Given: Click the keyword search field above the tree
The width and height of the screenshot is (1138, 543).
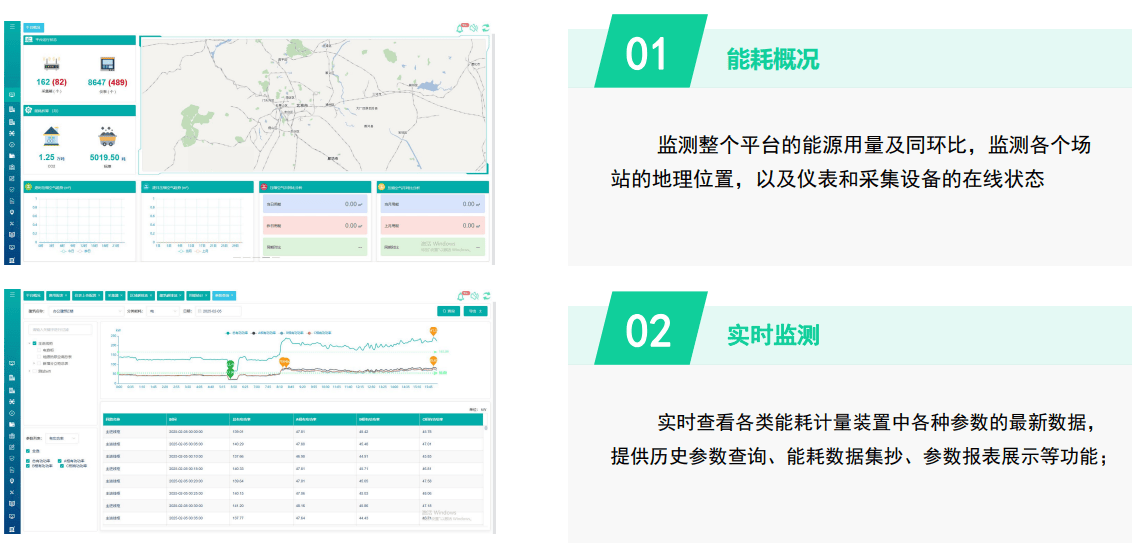Looking at the screenshot, I should [x=60, y=329].
